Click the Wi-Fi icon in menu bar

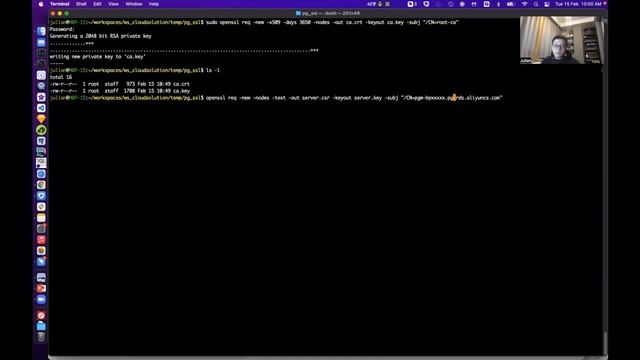(524, 4)
